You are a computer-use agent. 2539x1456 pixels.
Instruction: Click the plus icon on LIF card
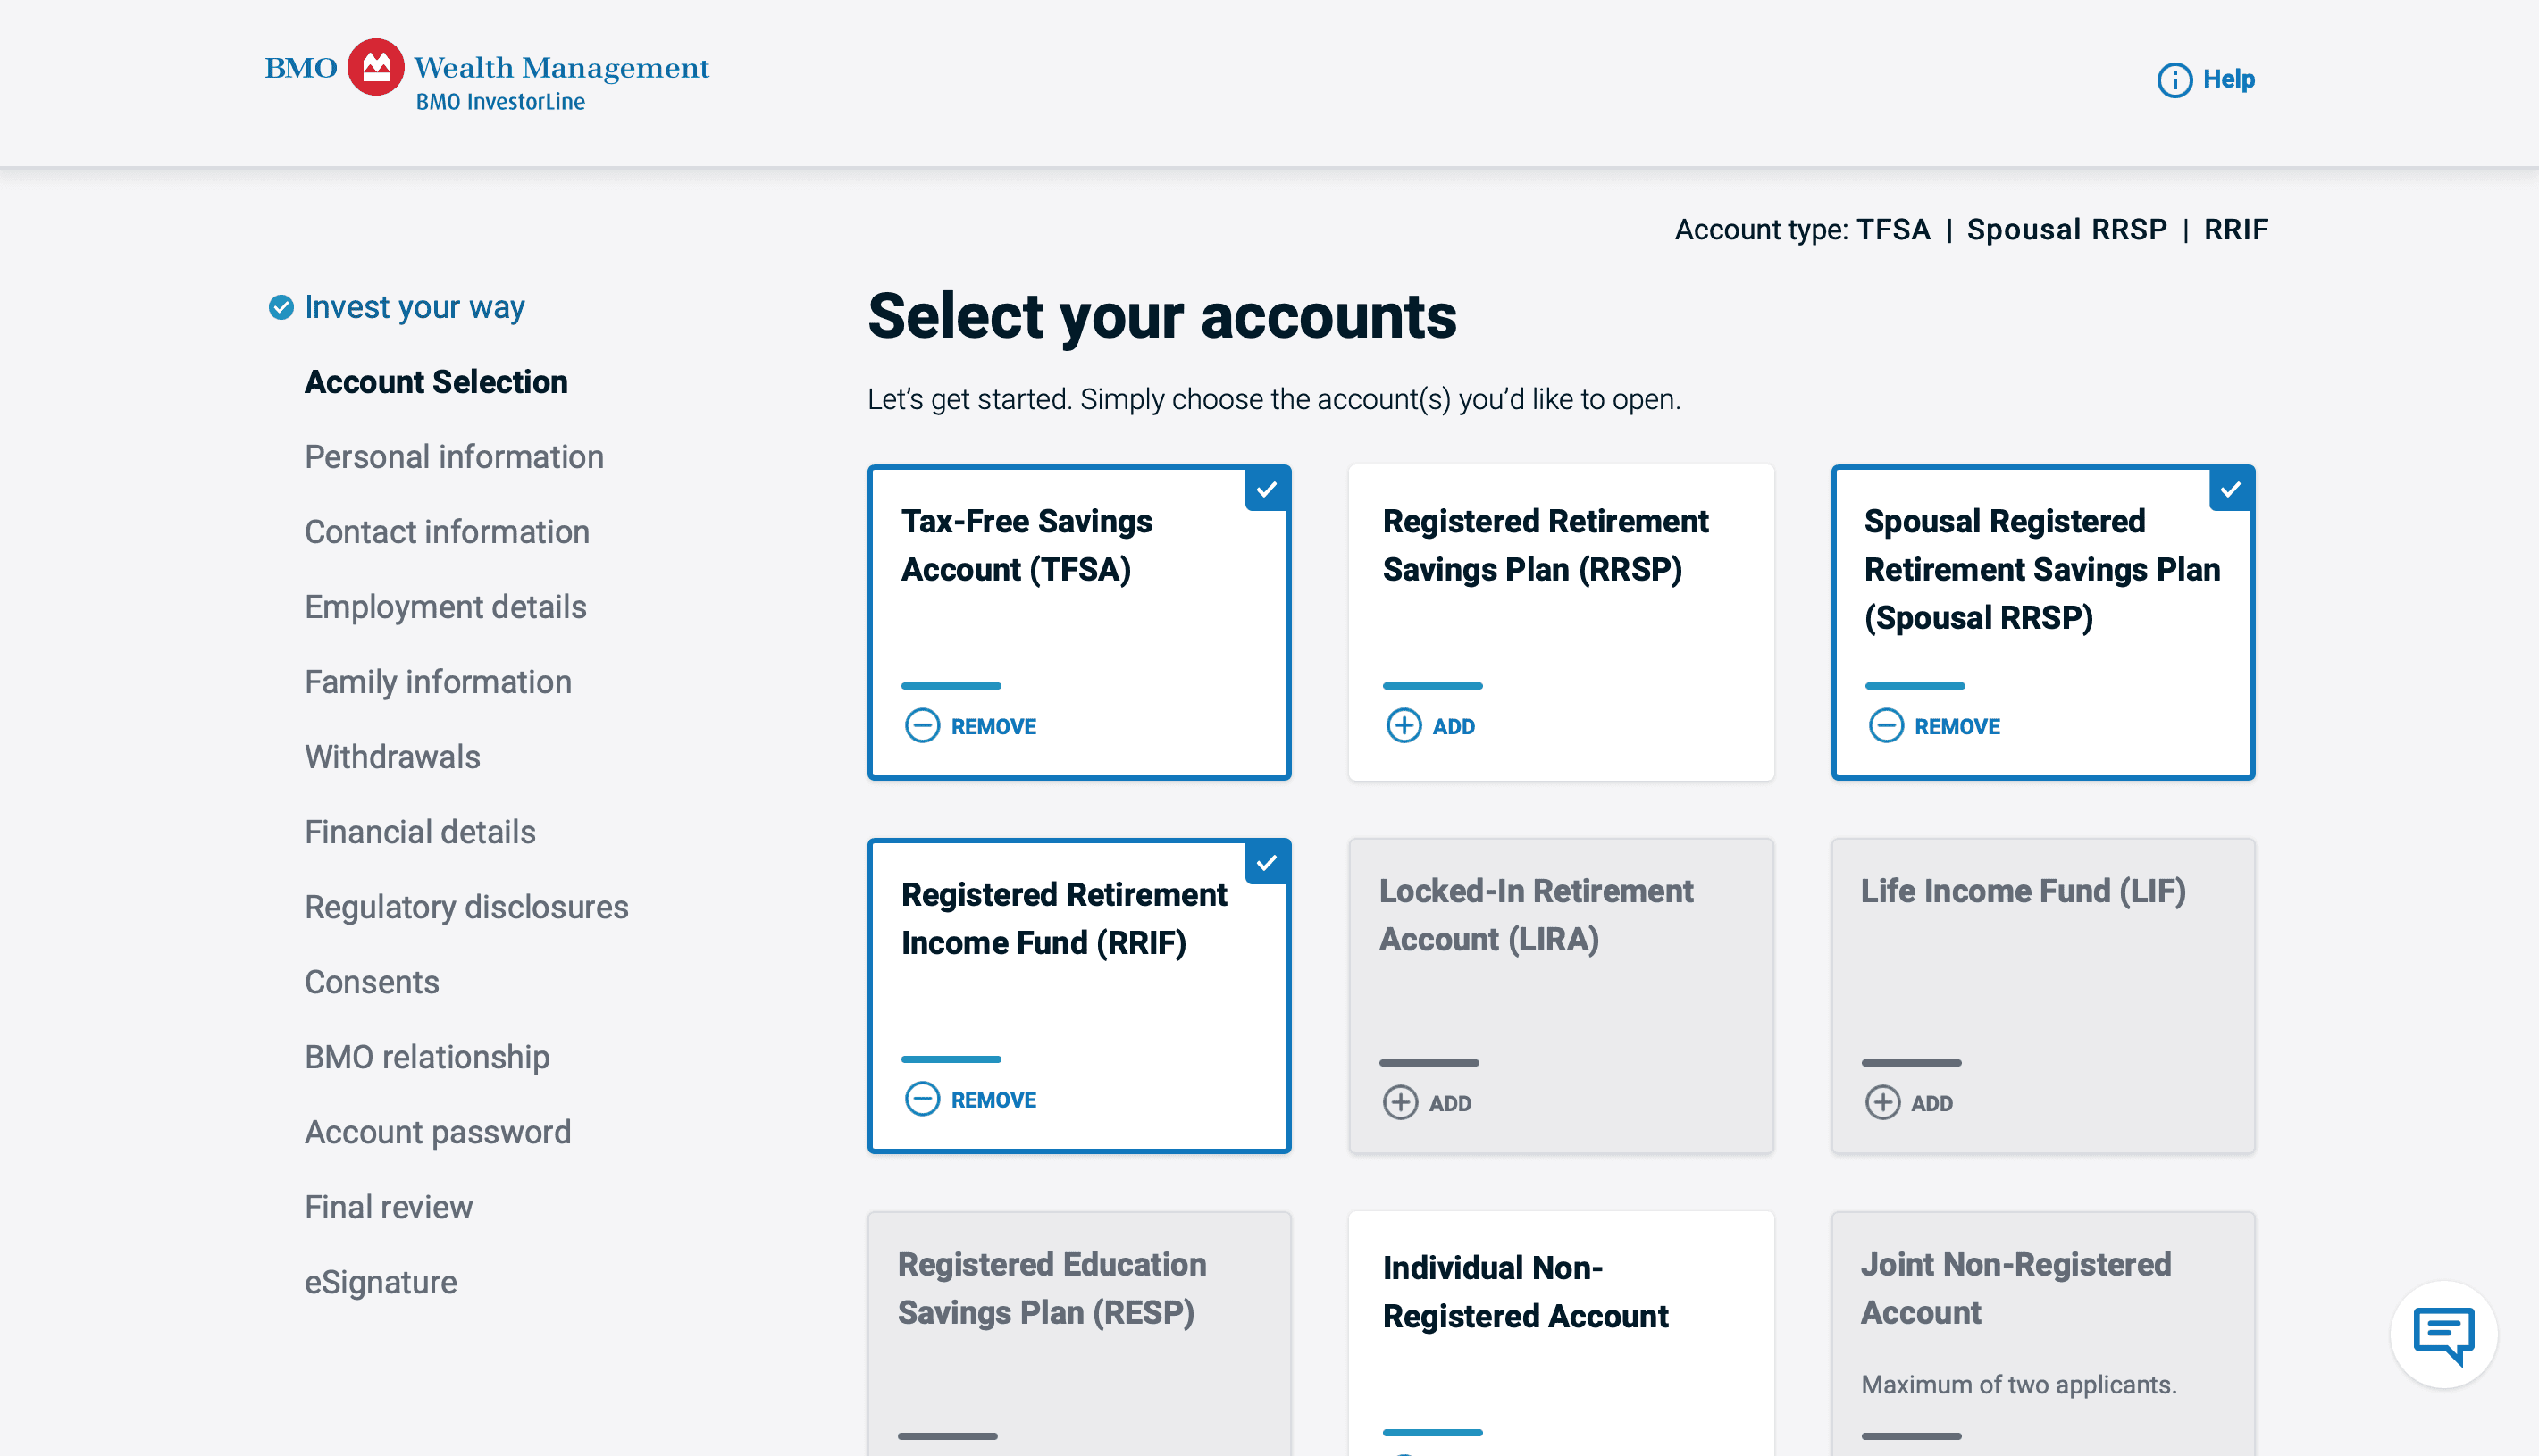pyautogui.click(x=1882, y=1103)
